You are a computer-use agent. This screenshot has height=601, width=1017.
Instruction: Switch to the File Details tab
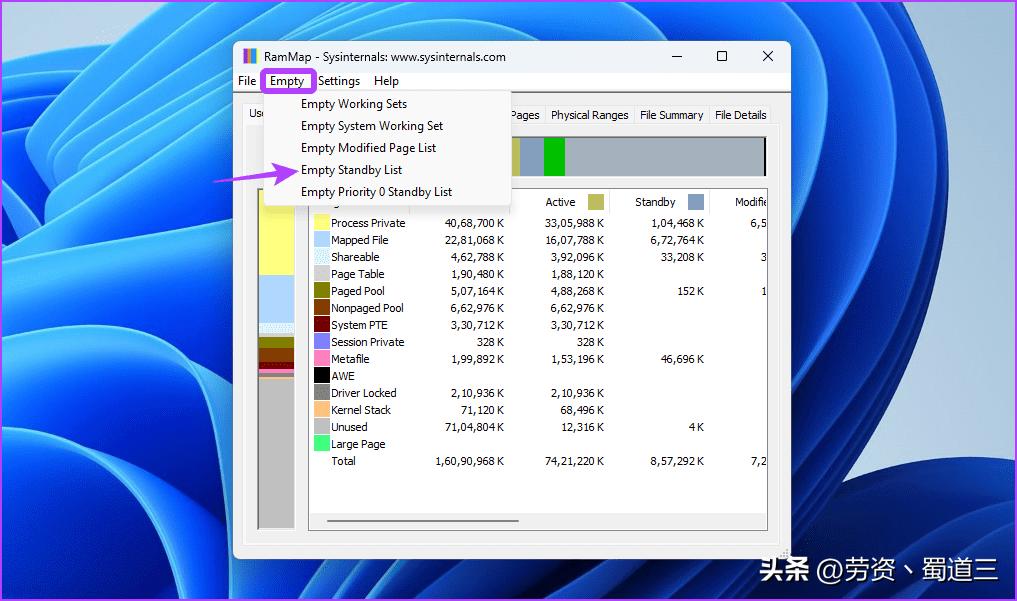(x=740, y=114)
